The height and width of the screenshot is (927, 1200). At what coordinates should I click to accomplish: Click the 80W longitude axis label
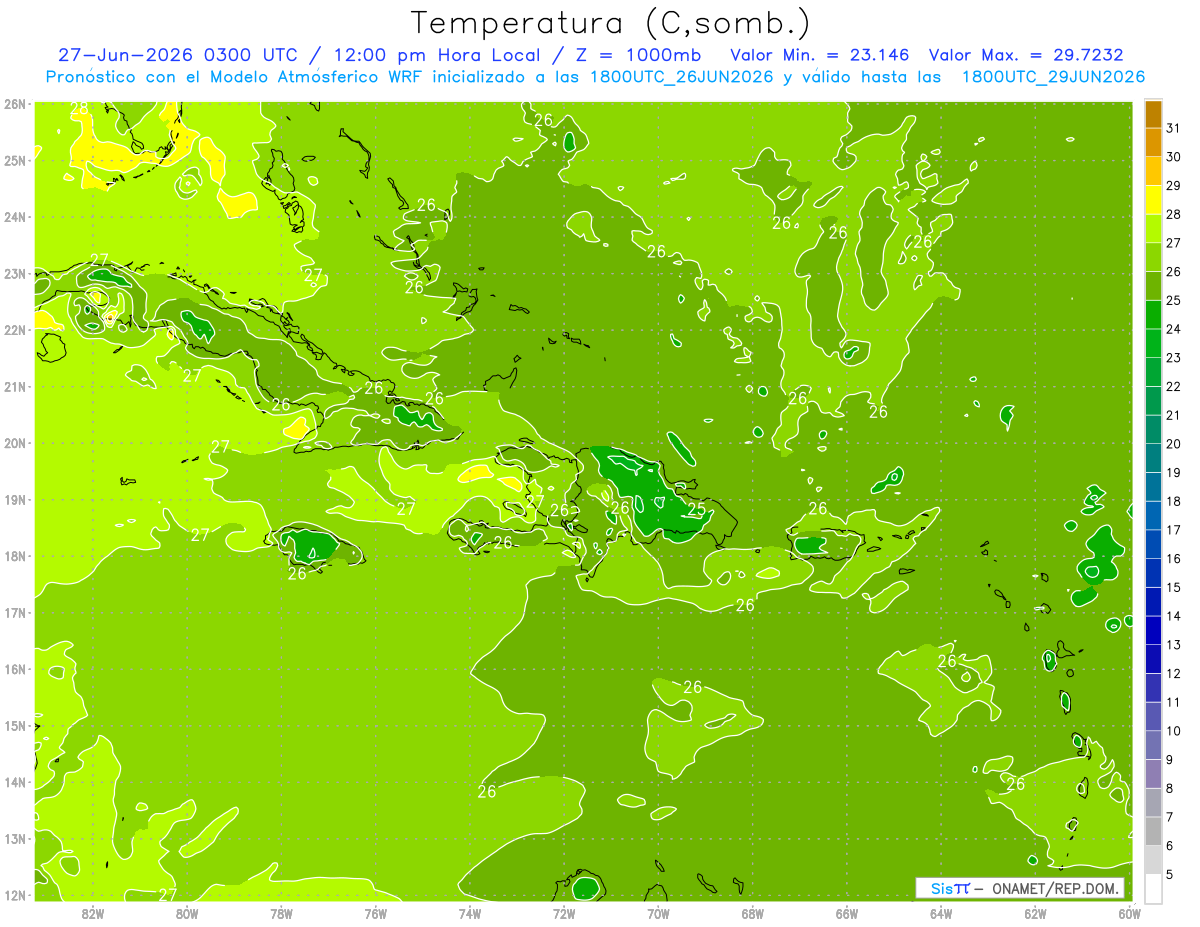coord(186,913)
